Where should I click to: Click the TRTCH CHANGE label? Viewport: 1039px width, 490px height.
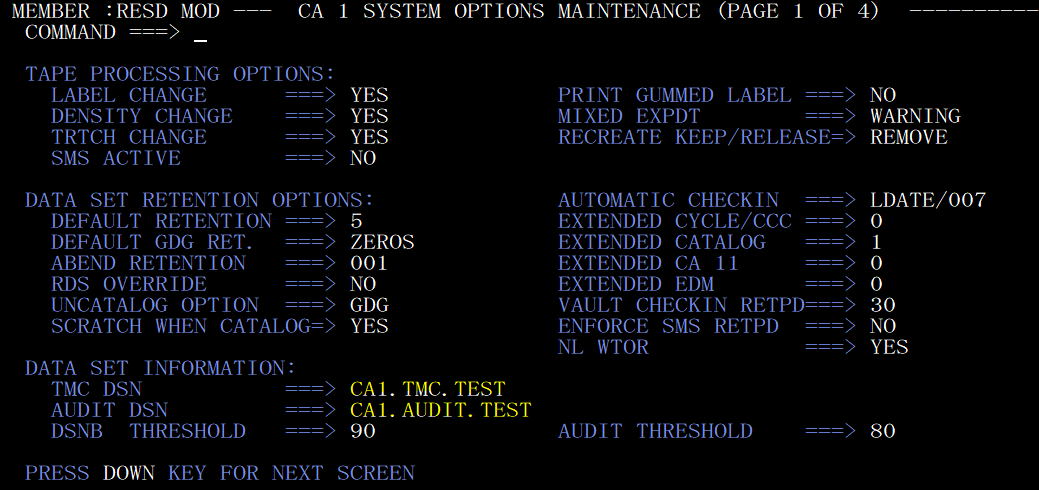click(129, 137)
